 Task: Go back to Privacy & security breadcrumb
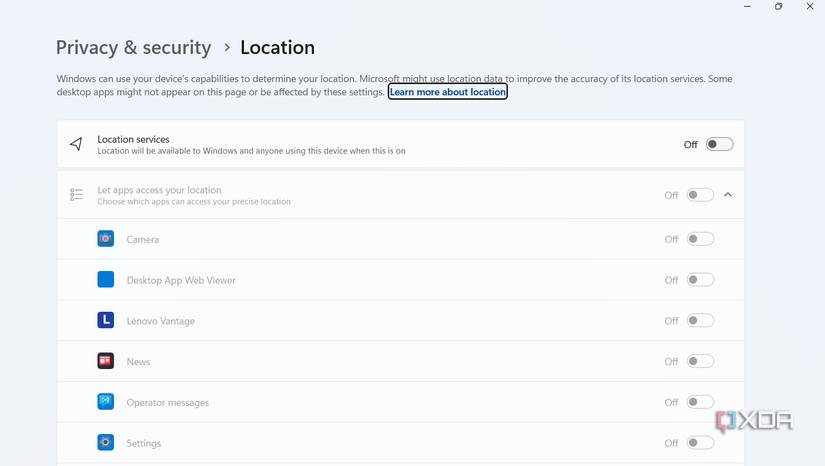133,47
